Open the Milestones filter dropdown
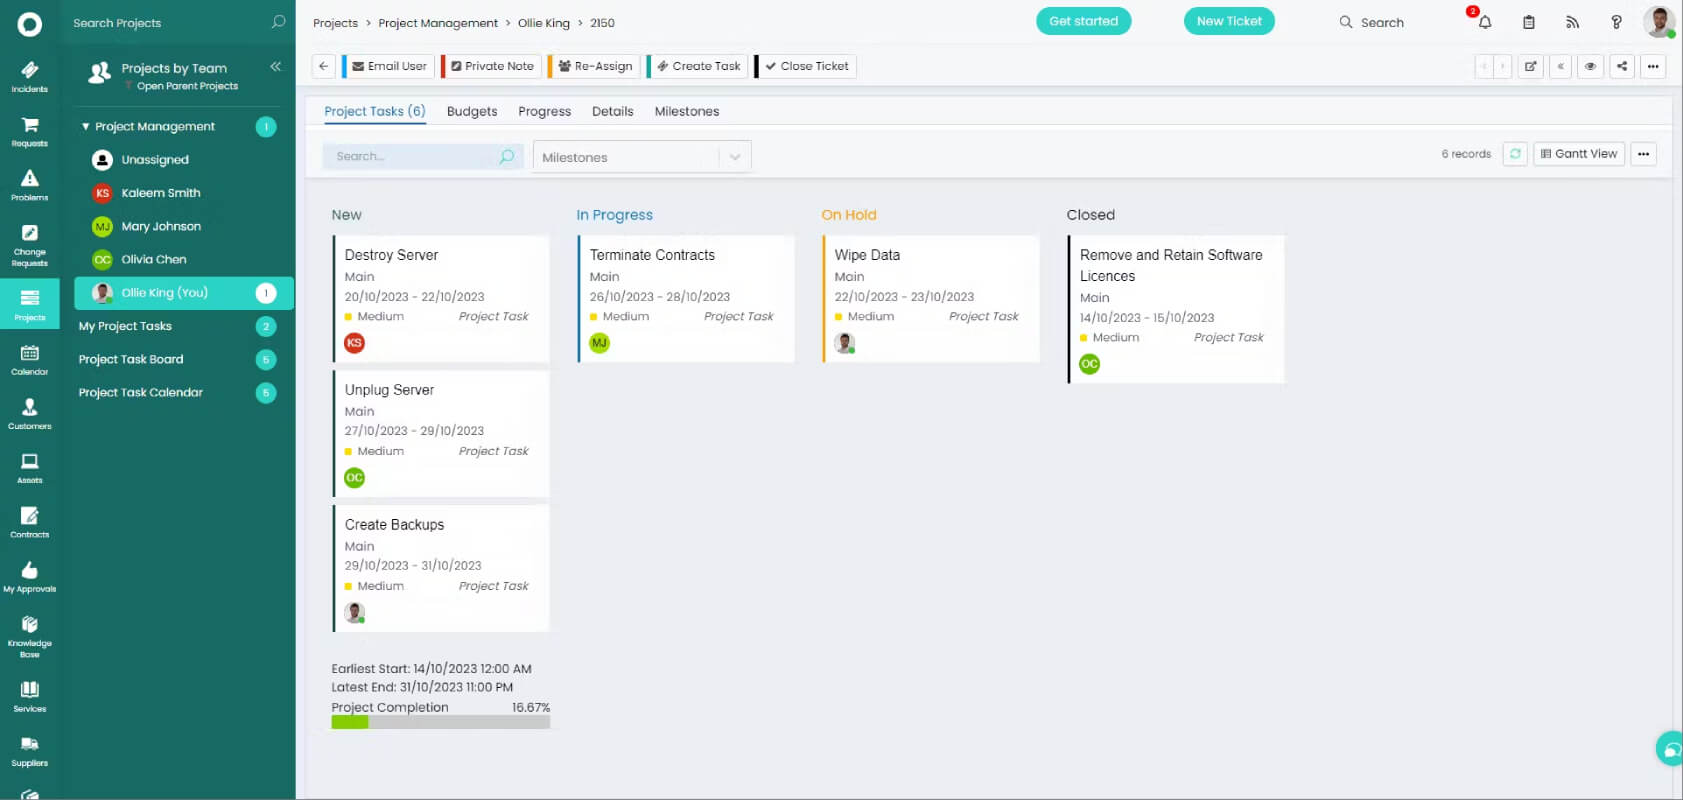Screen dimensions: 1683x800 (x=642, y=157)
